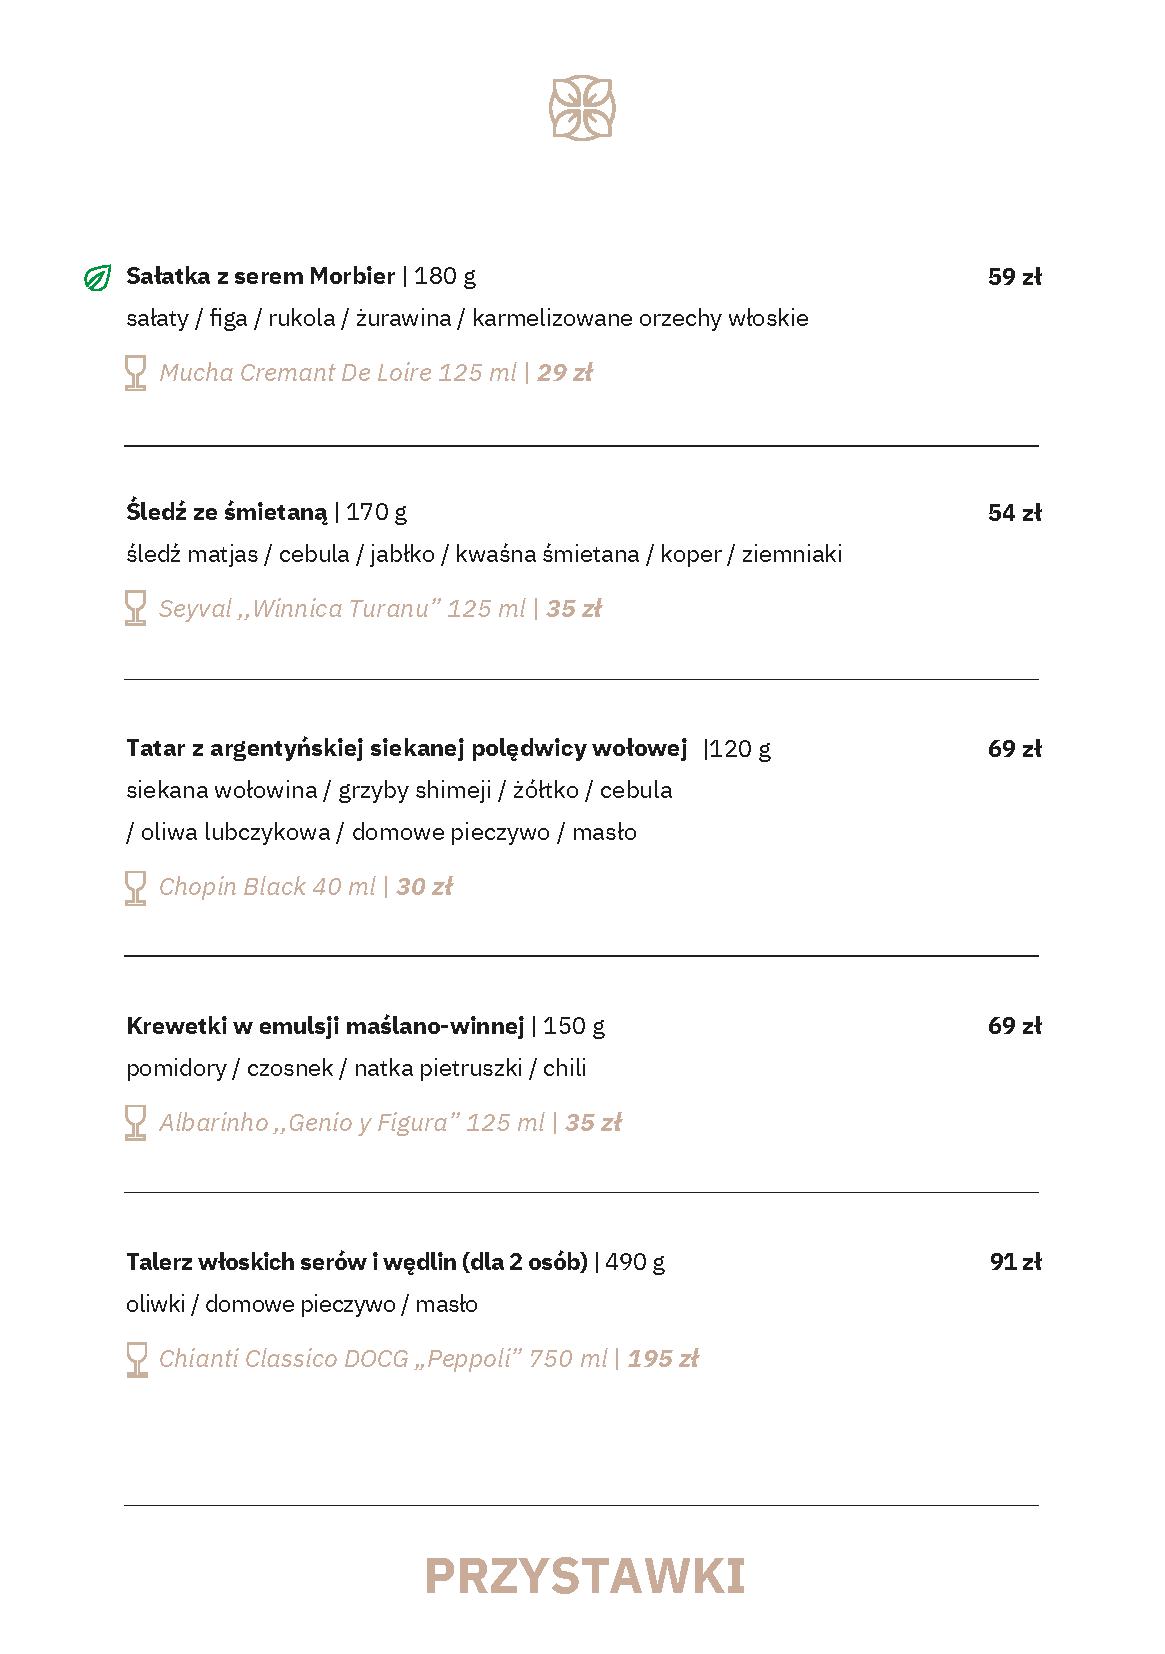Screen dimensions: 1165x1654
Task: Select the Śledź ze śmietaną dish title
Action: pos(227,512)
